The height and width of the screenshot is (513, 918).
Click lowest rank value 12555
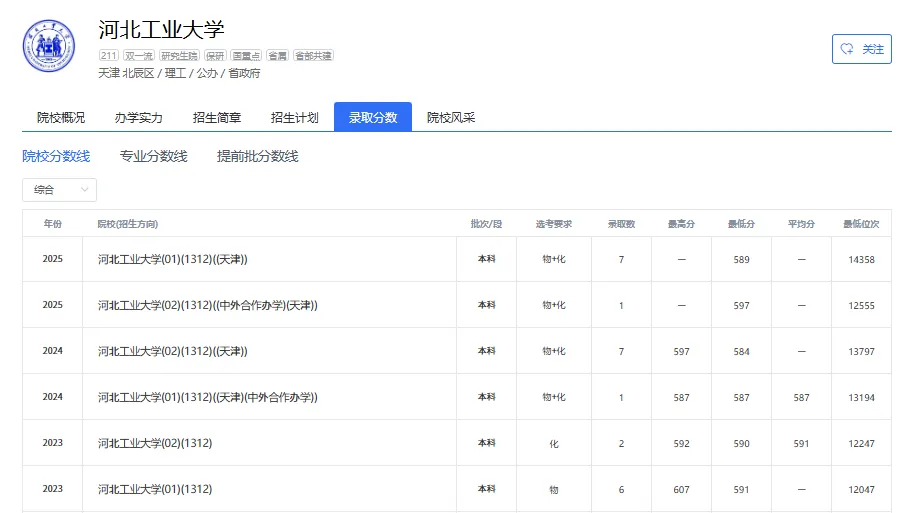861,306
